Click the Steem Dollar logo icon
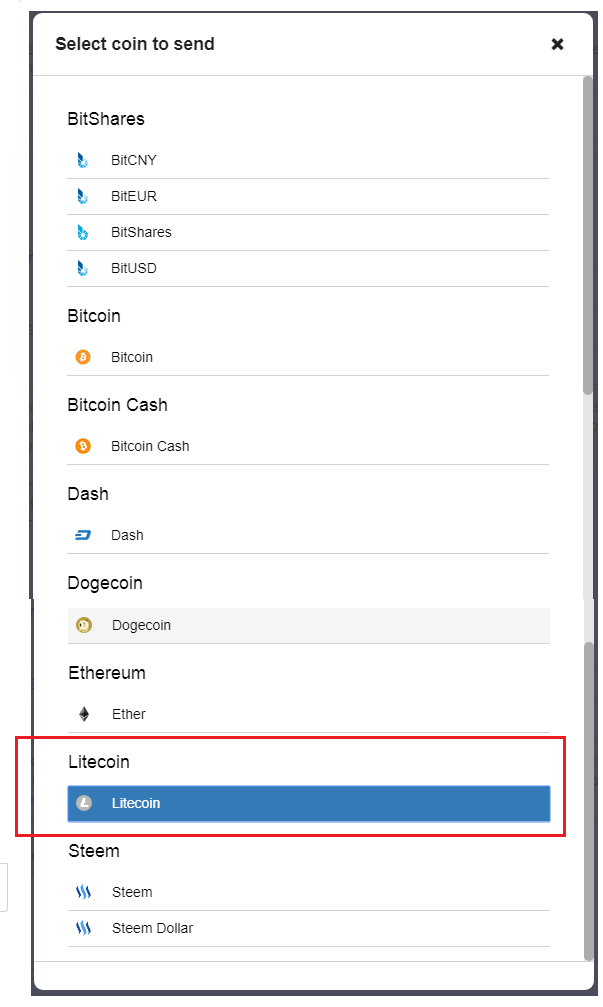Image resolution: width=603 pixels, height=1007 pixels. [84, 928]
